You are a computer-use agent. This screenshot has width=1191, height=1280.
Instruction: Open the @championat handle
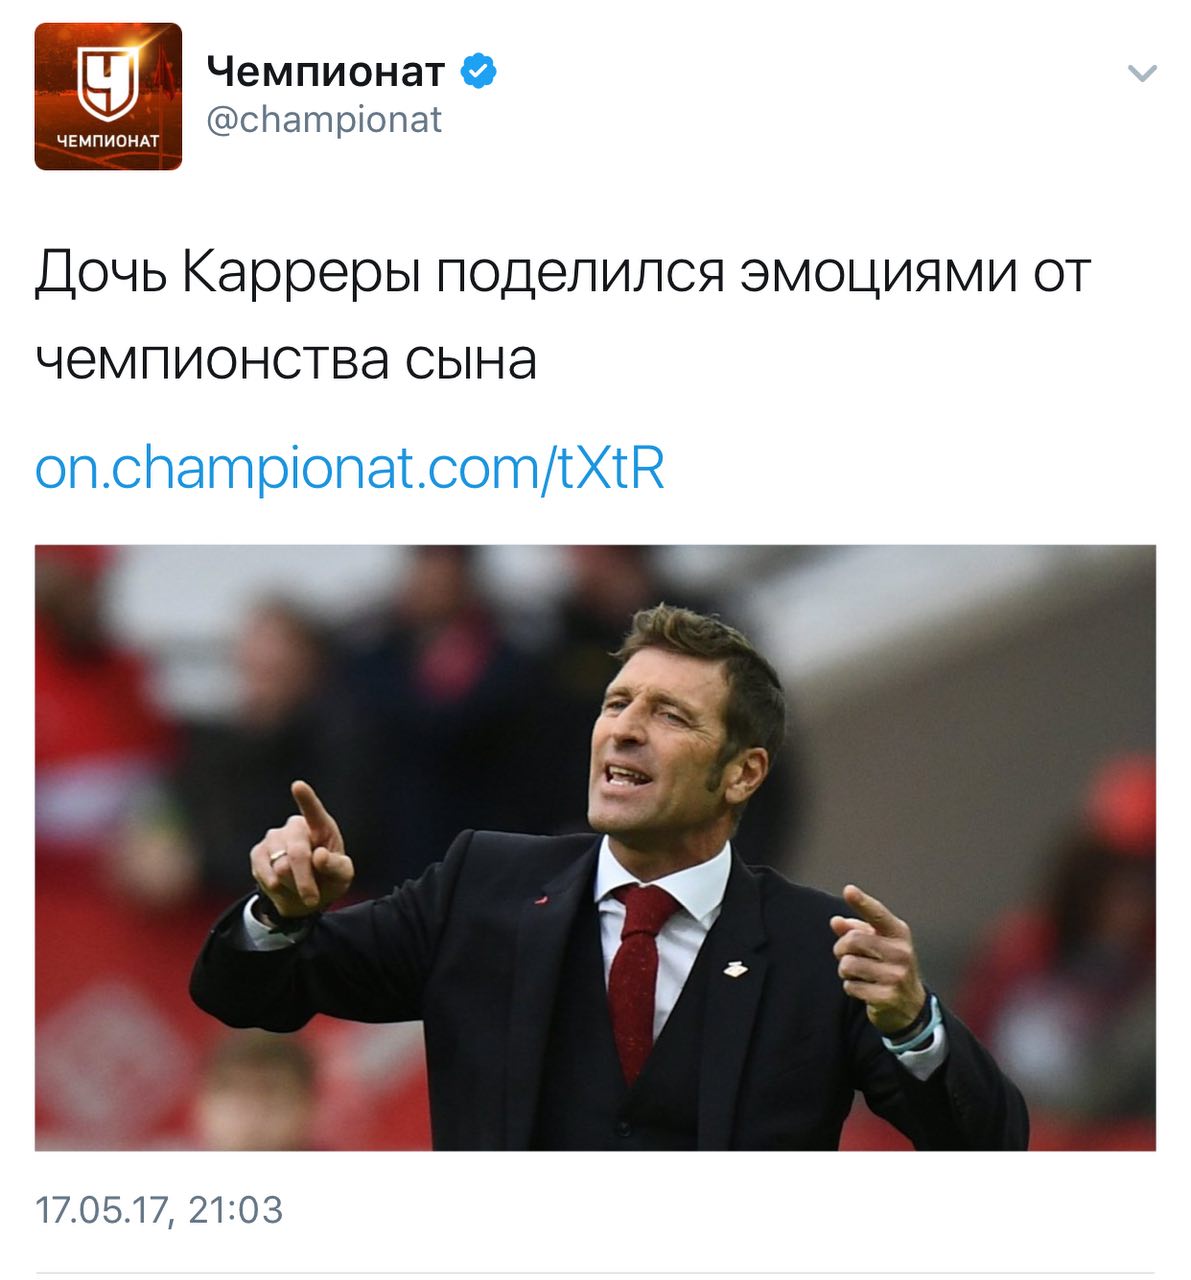click(324, 120)
